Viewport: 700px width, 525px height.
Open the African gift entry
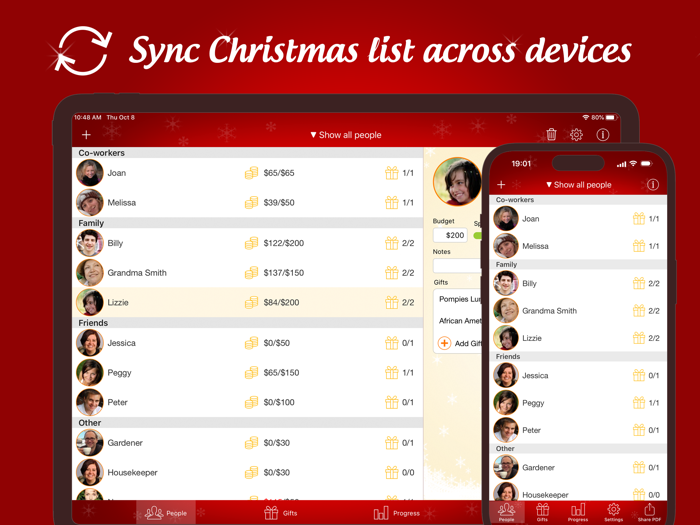[458, 321]
